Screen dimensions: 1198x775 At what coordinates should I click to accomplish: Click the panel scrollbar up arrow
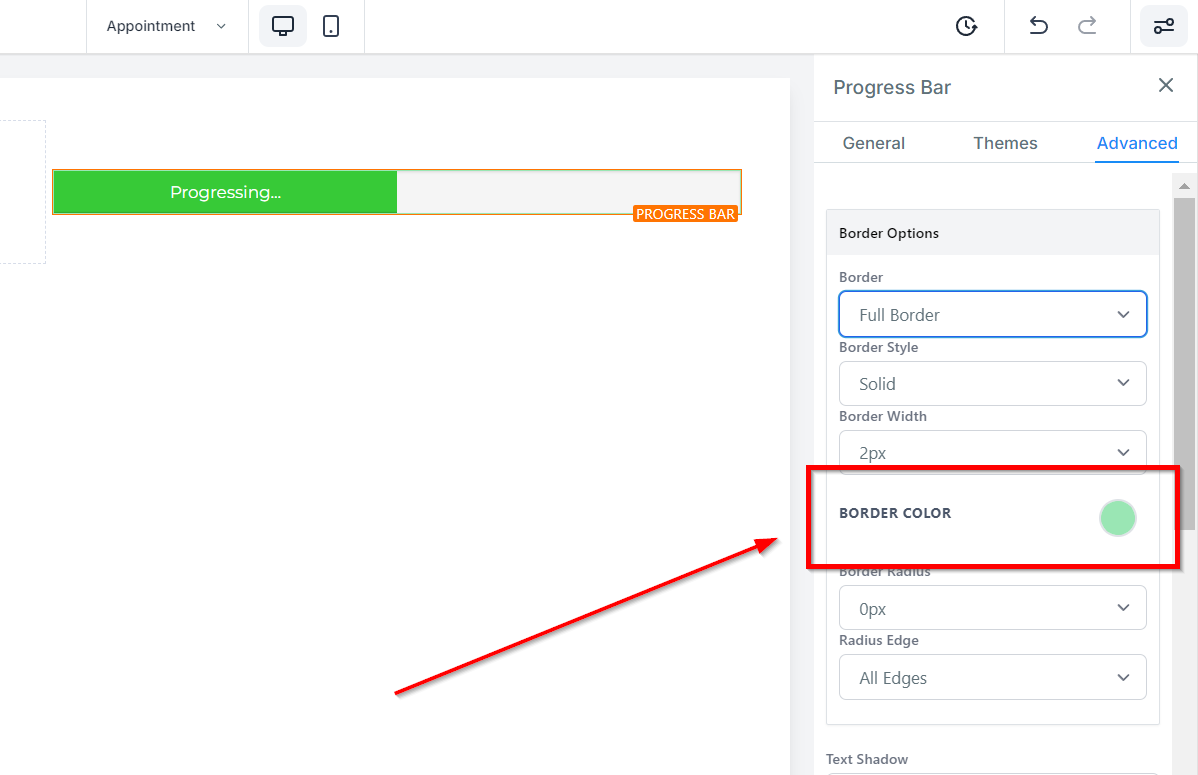pos(1184,186)
